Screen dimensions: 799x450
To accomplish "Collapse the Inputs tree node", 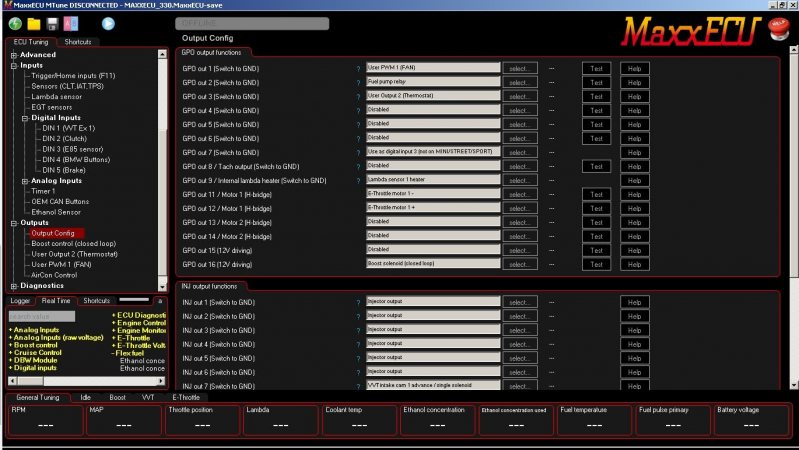I will pyautogui.click(x=14, y=66).
